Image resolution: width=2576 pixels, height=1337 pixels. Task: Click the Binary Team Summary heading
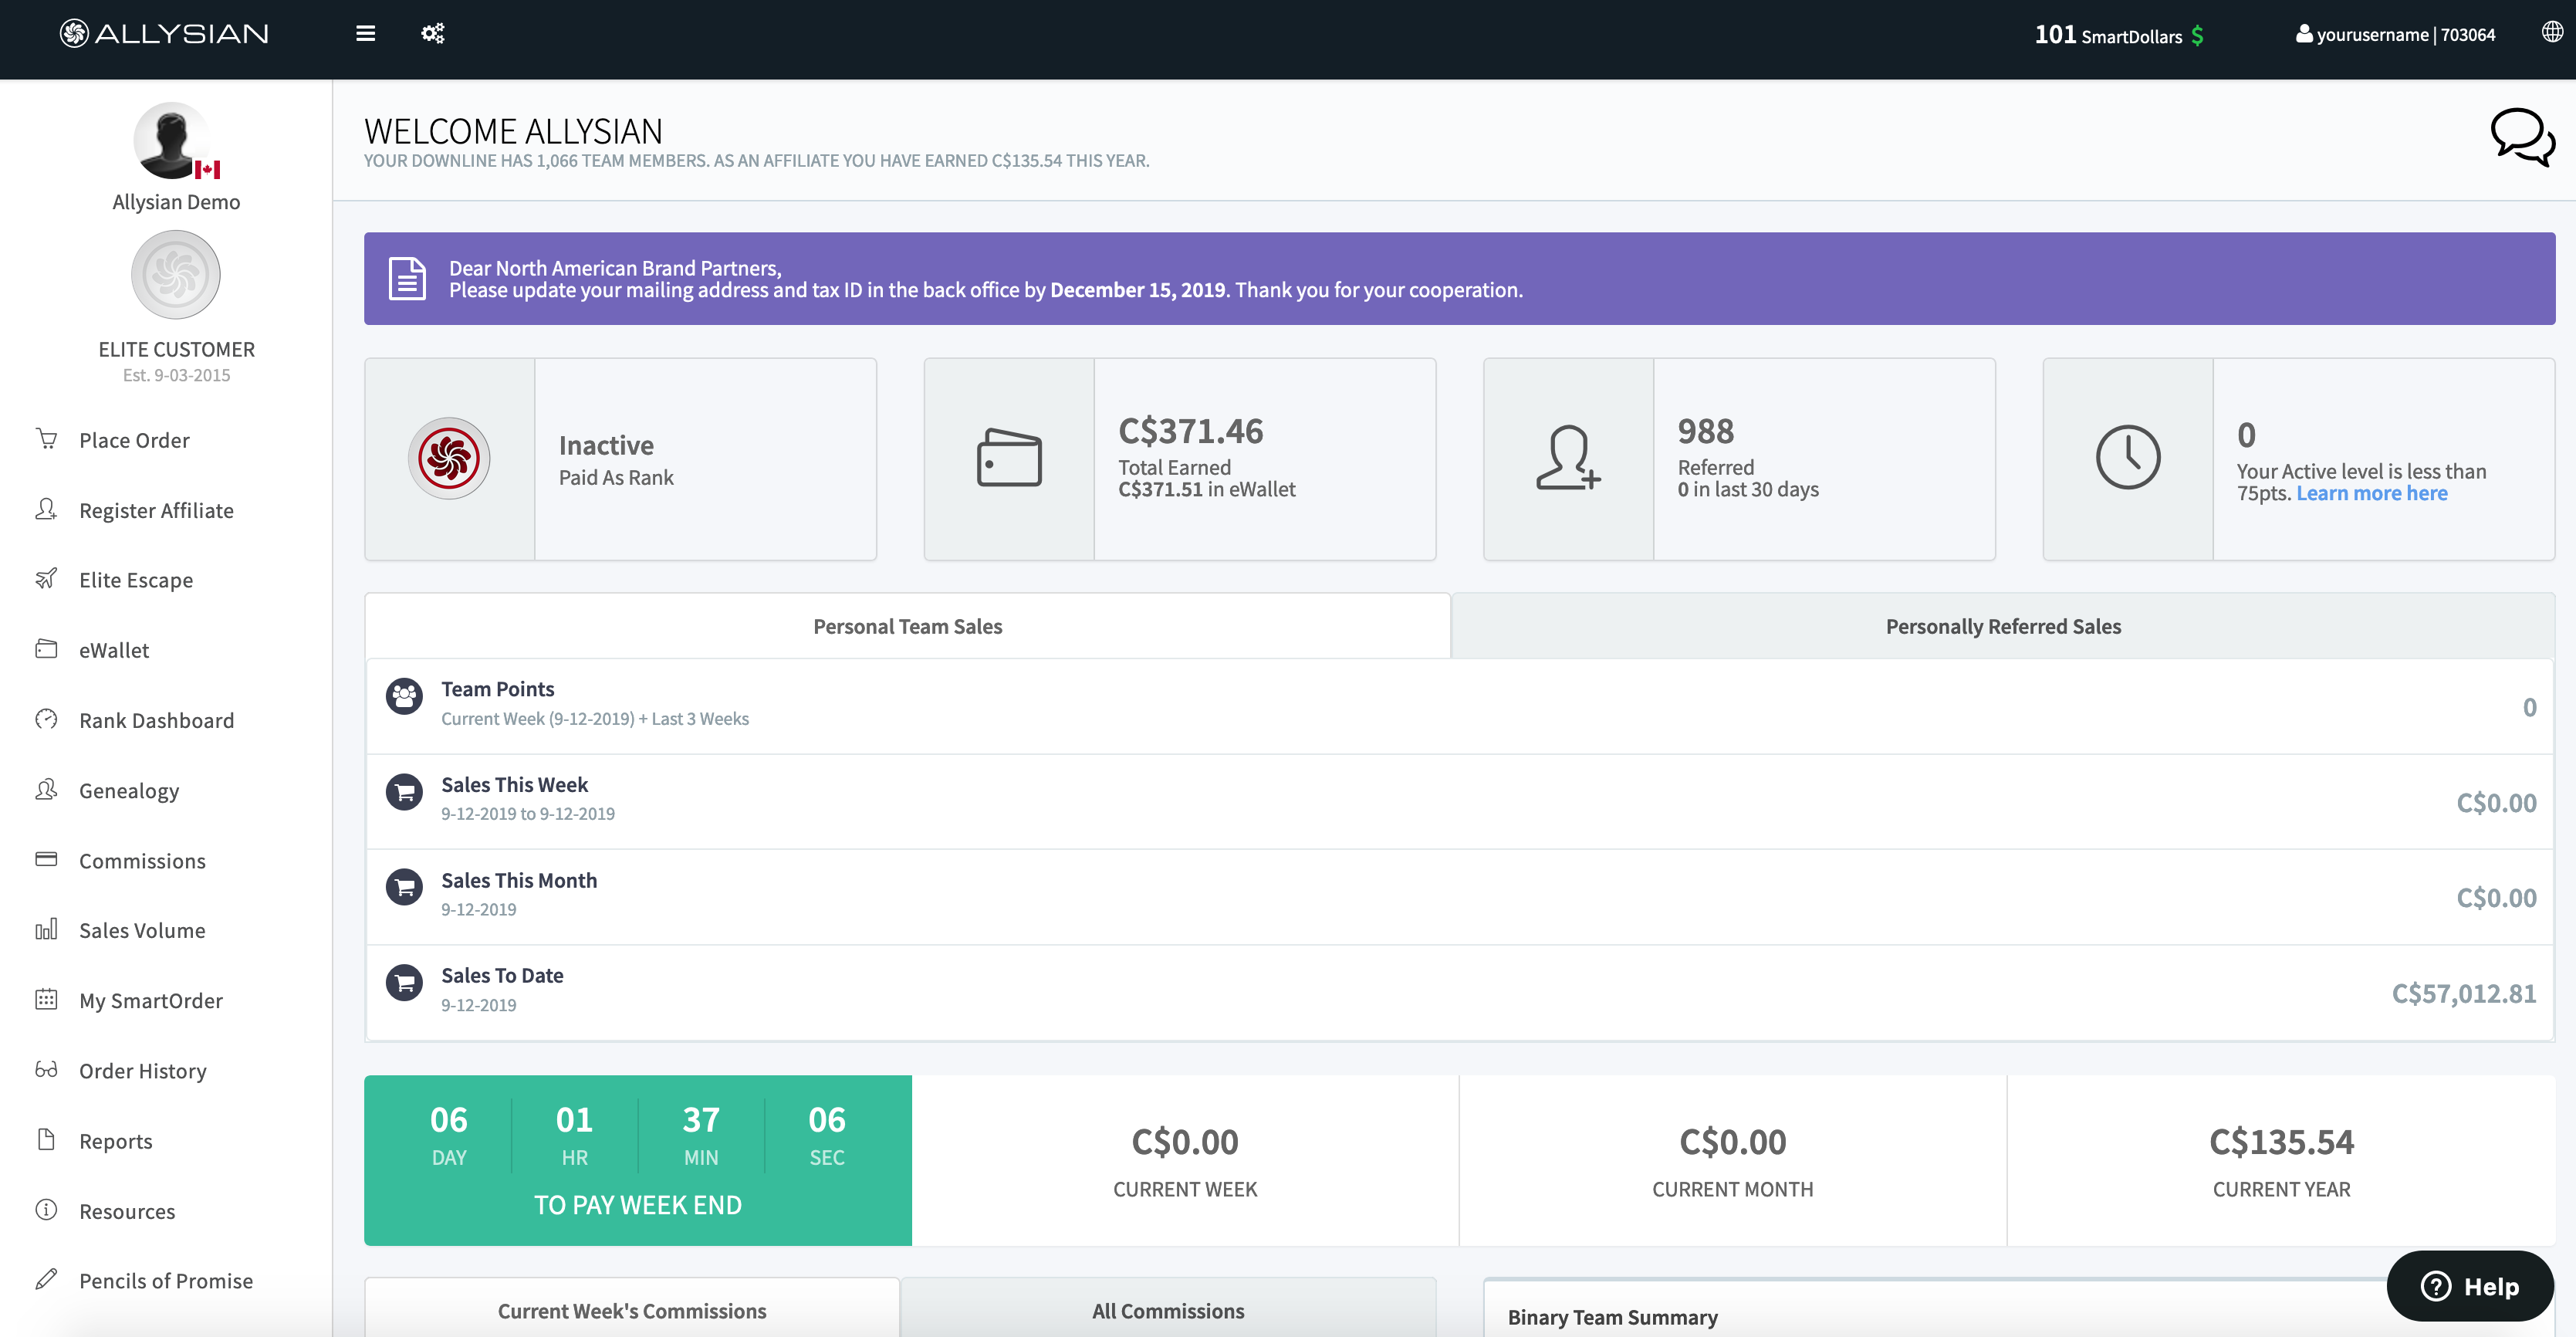coord(1612,1317)
